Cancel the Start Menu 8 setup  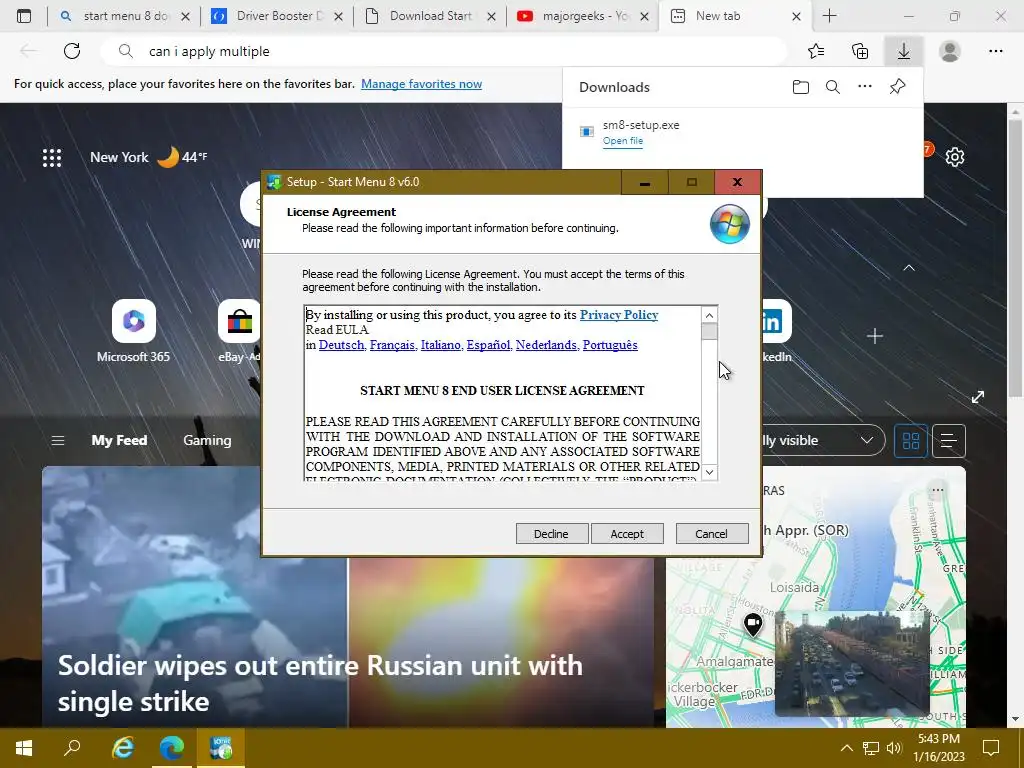pyautogui.click(x=711, y=534)
